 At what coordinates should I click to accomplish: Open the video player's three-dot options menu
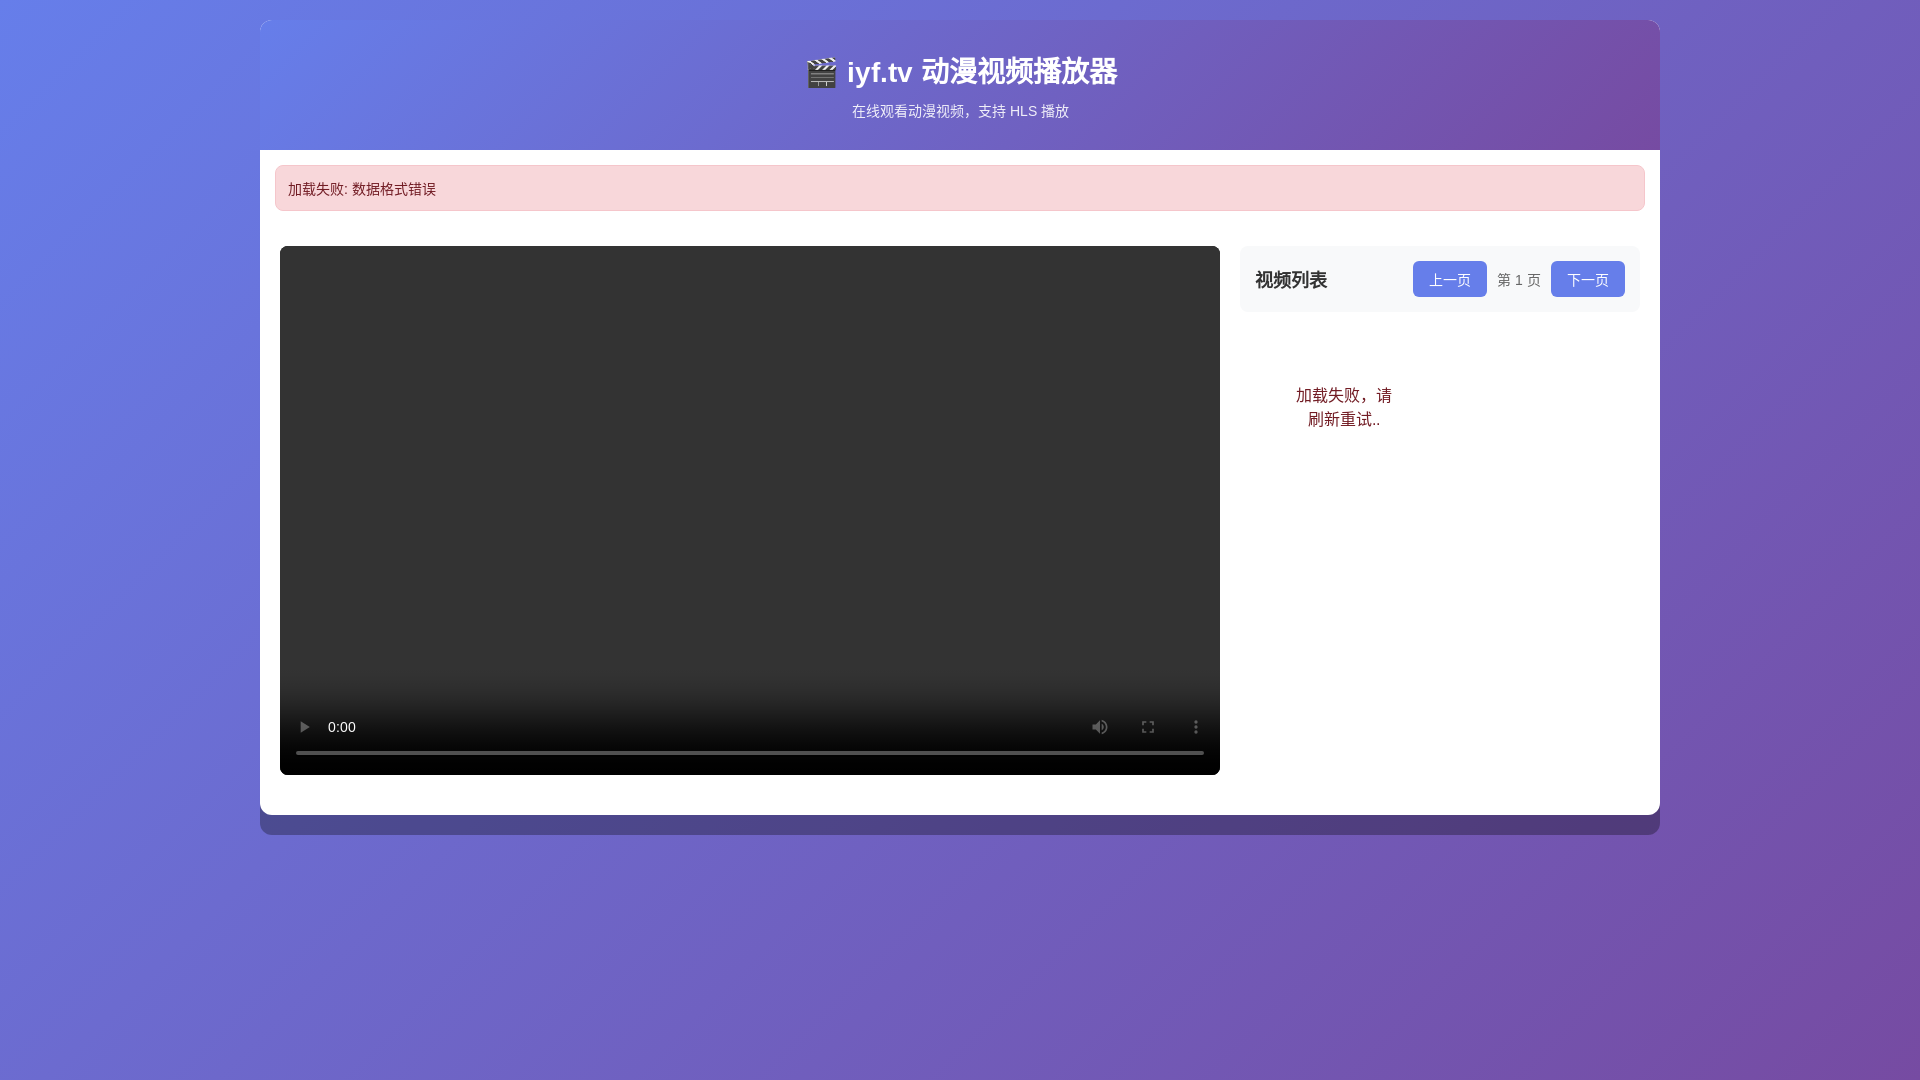tap(1196, 727)
